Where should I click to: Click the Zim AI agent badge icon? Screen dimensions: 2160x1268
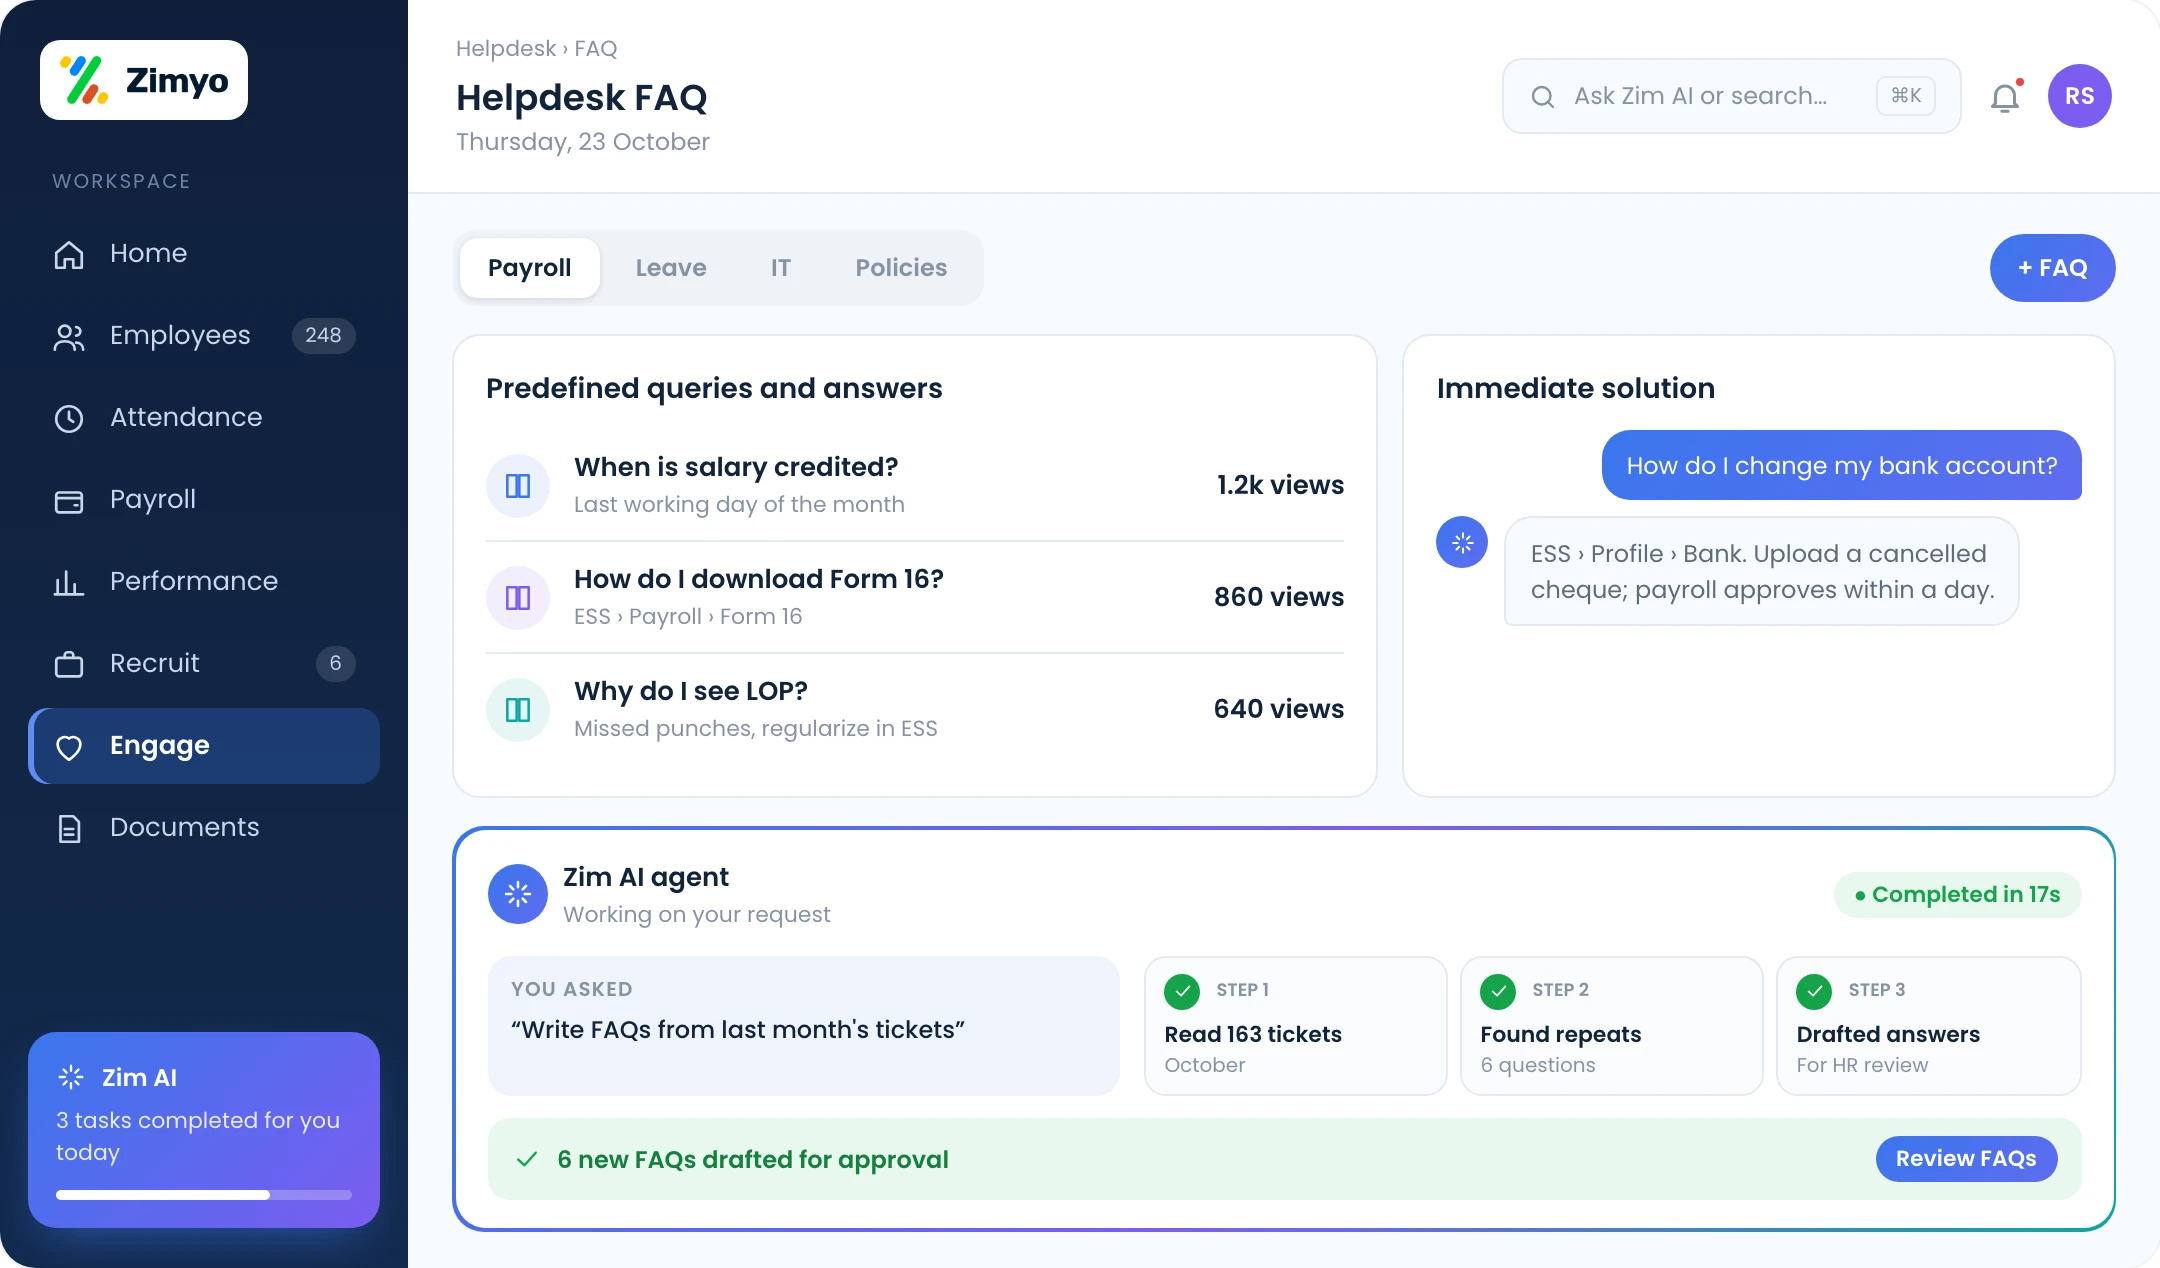518,894
